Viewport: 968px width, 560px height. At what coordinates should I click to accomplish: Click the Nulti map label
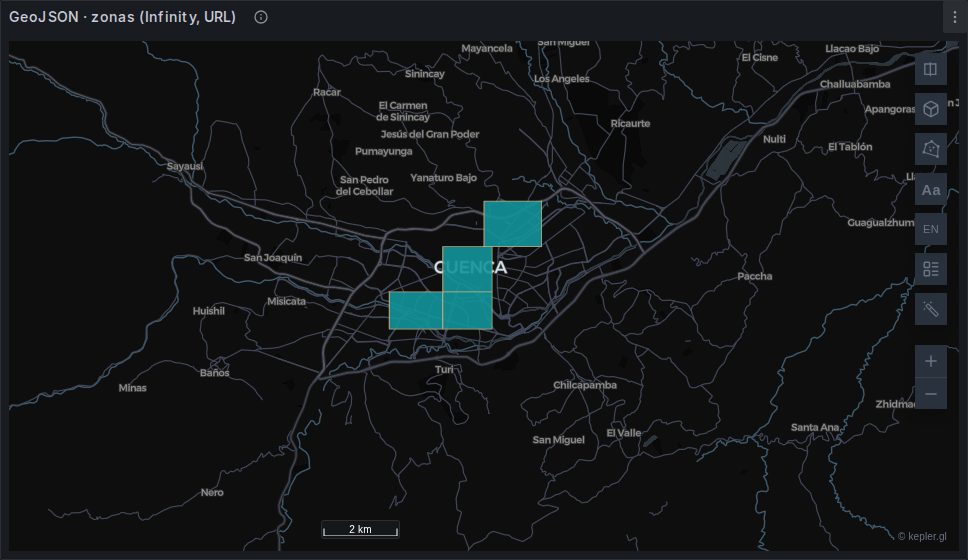774,139
